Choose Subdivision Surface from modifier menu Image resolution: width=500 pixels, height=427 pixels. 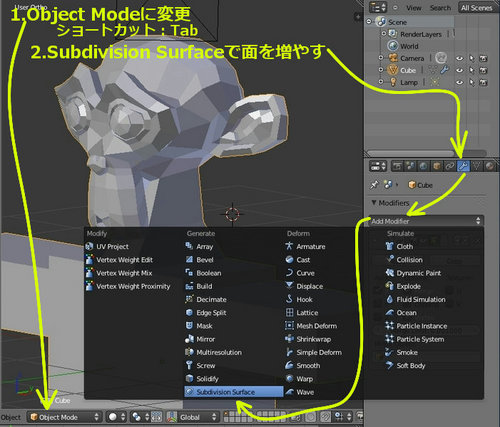(234, 392)
